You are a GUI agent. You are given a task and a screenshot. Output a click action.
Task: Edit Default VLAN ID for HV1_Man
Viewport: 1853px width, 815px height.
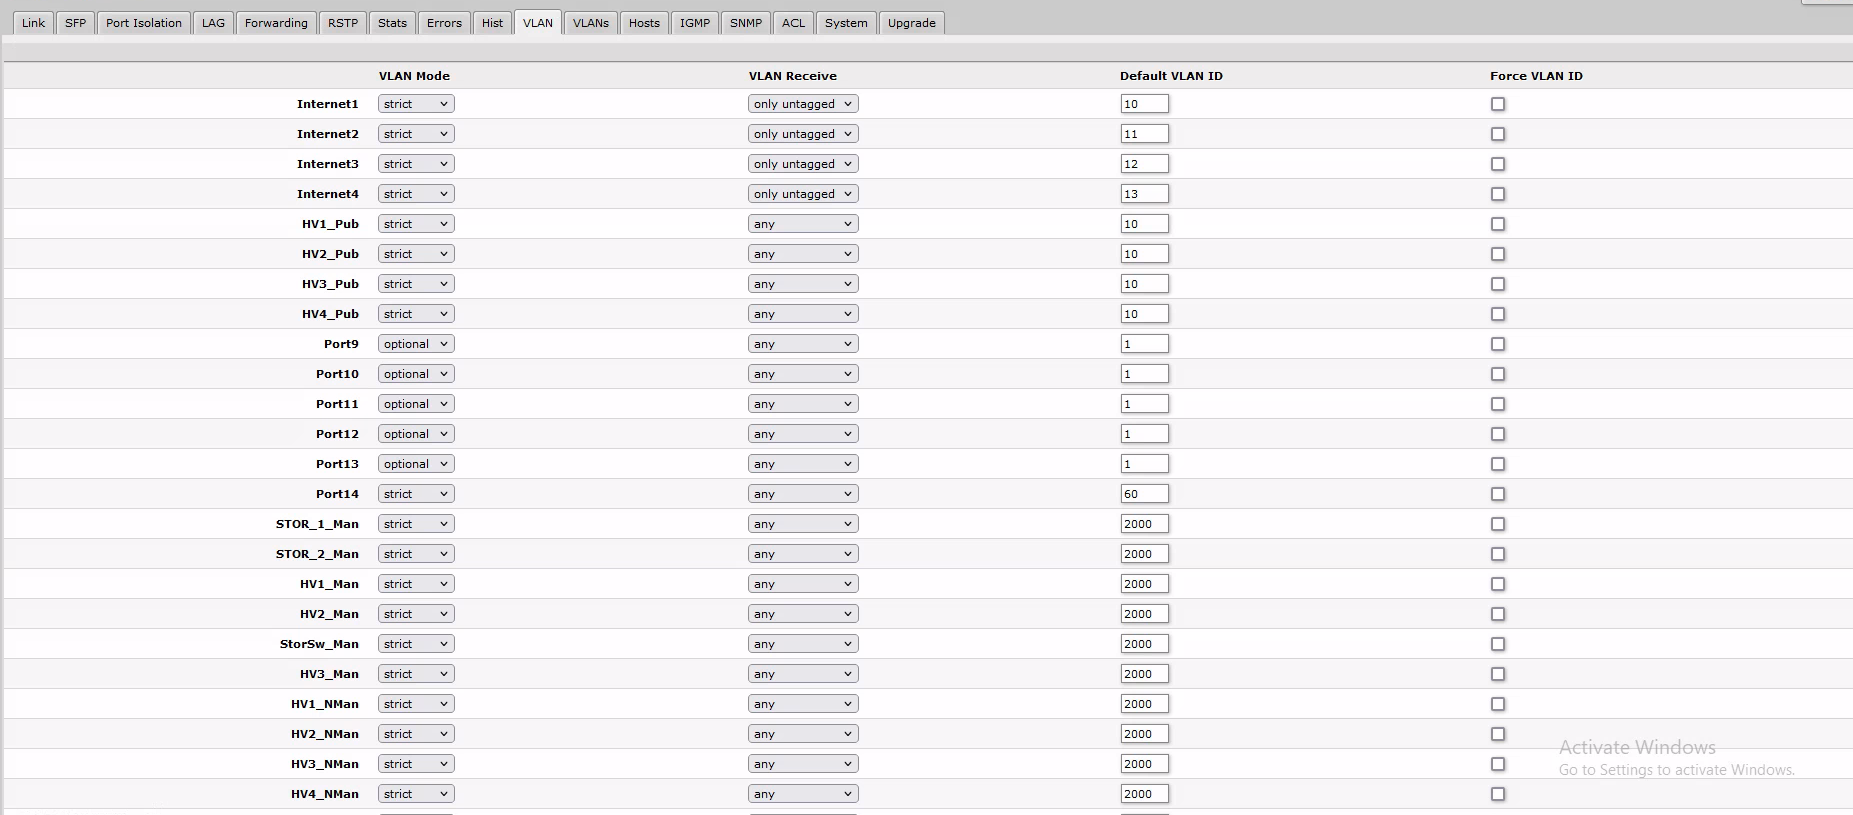1144,584
